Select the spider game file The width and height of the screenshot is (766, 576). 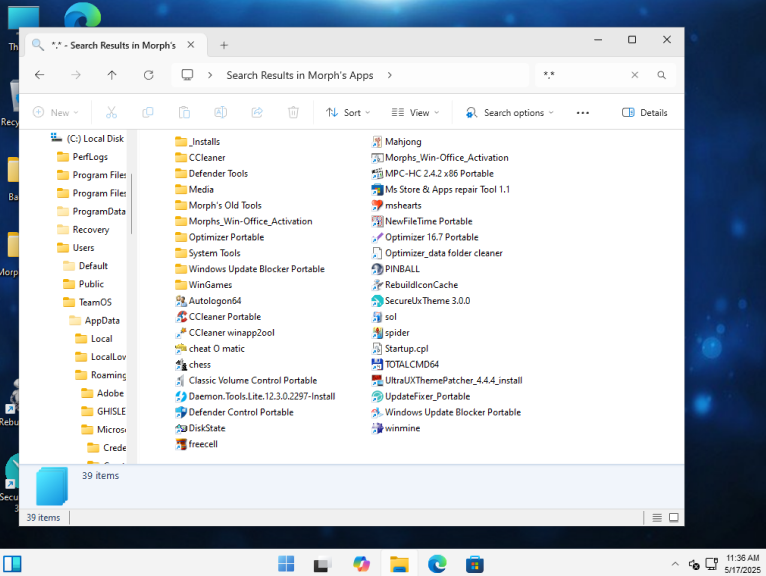coord(390,333)
